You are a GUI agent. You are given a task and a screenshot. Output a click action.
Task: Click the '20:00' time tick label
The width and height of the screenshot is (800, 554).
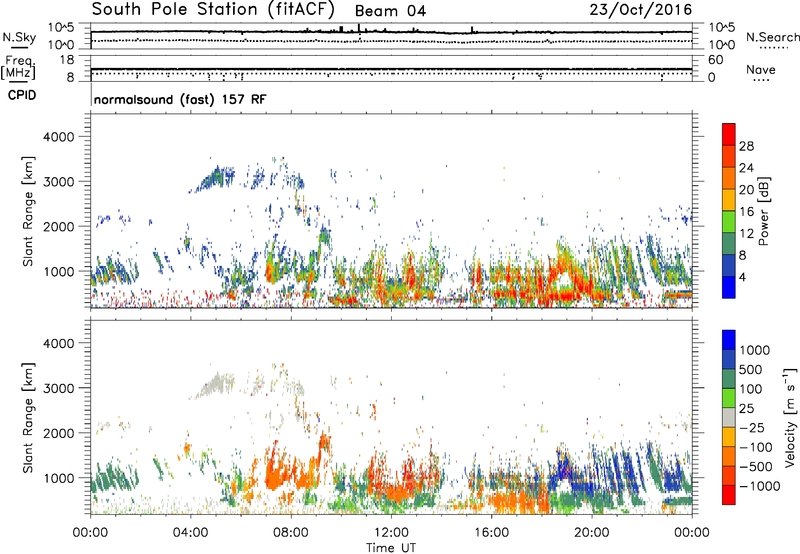point(592,533)
